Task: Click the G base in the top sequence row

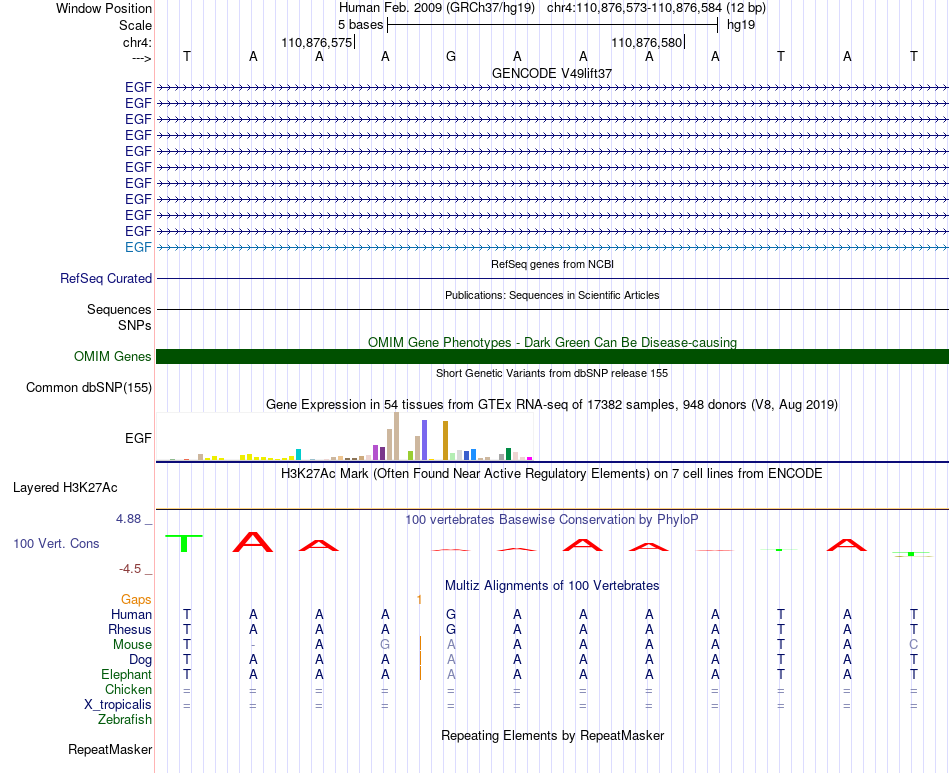Action: pyautogui.click(x=451, y=56)
